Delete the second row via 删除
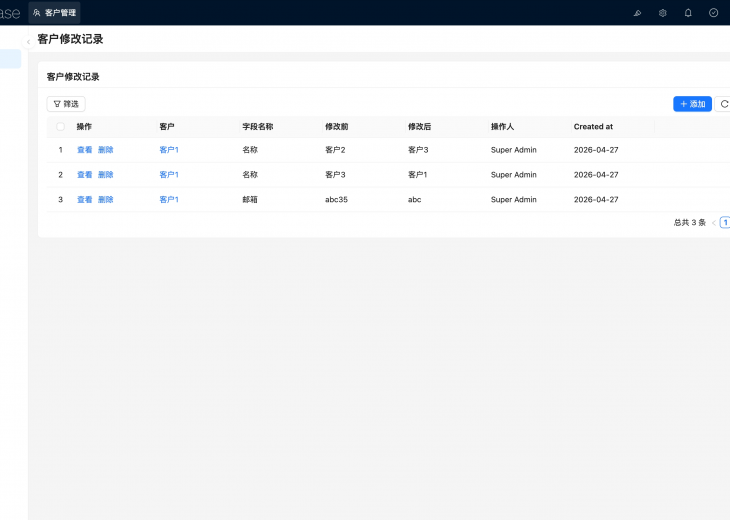 pyautogui.click(x=105, y=175)
